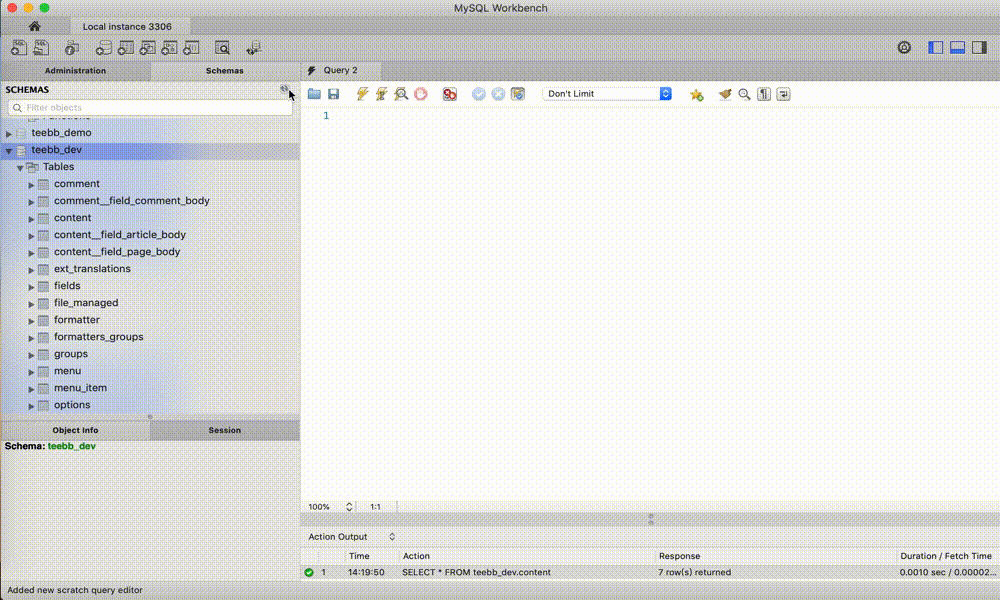Select the formatter table
The width and height of the screenshot is (1000, 600).
(77, 319)
